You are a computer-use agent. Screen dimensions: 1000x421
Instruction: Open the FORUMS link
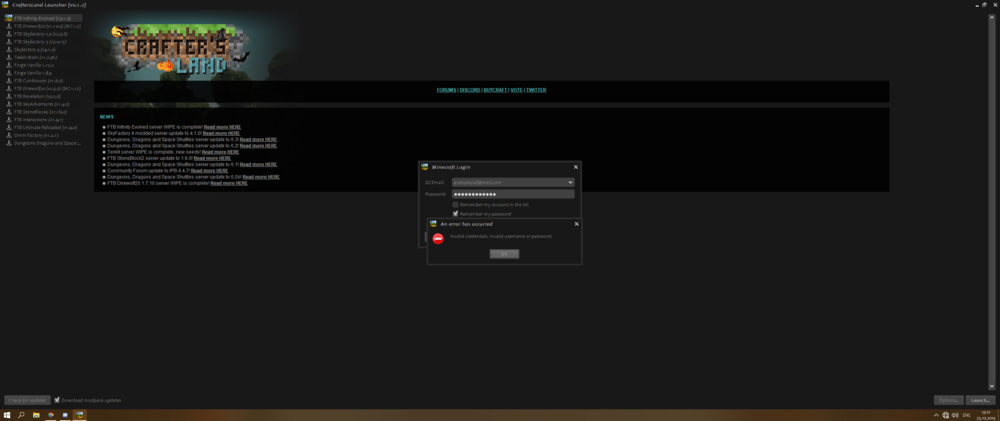point(446,90)
